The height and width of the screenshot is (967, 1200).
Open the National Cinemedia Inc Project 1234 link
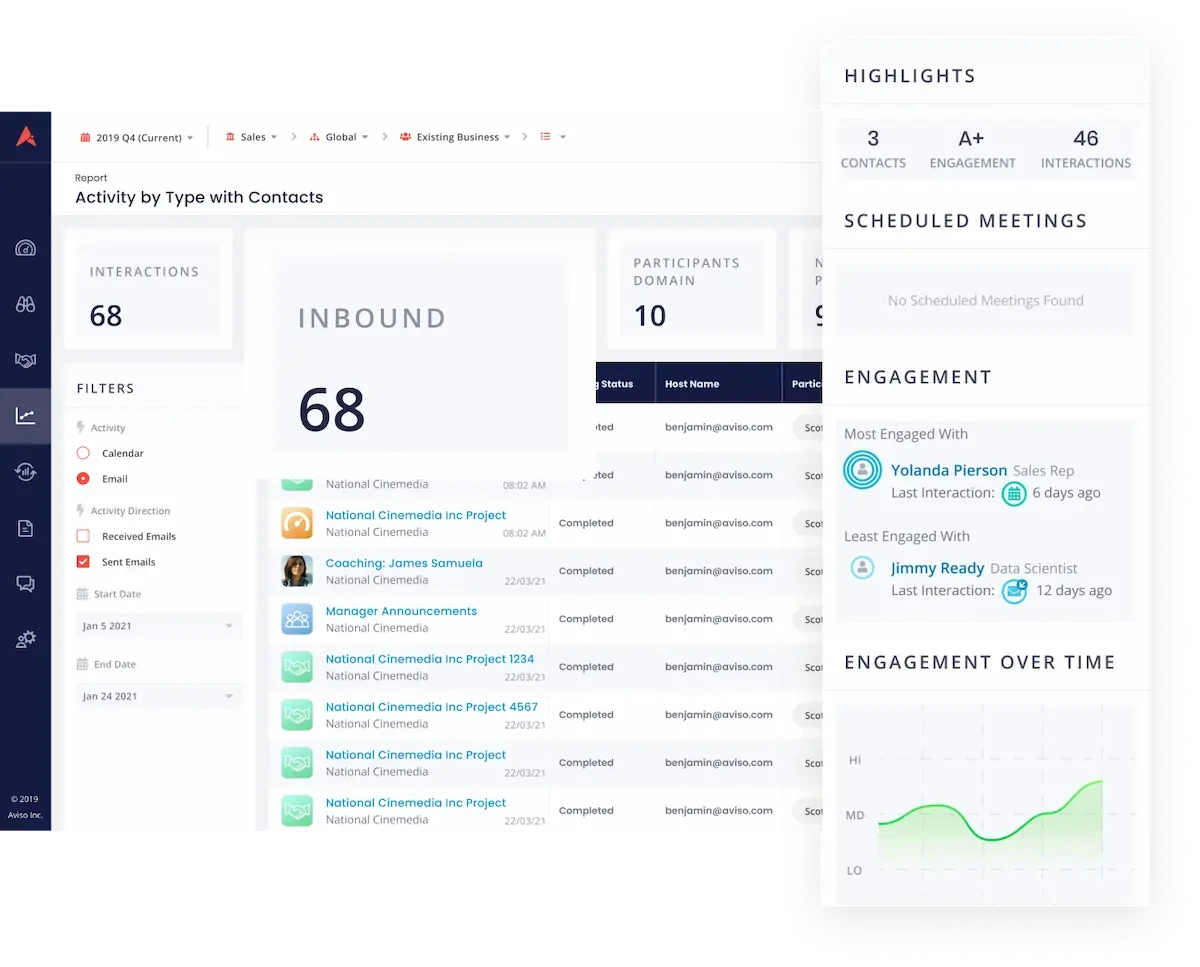click(x=430, y=659)
